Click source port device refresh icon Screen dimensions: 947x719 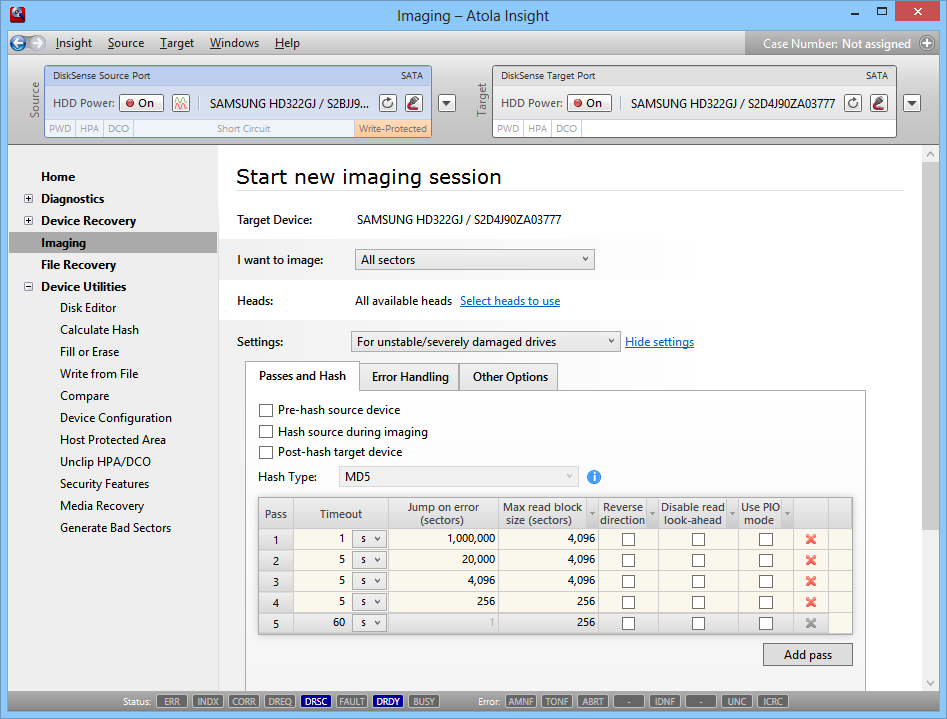[388, 103]
